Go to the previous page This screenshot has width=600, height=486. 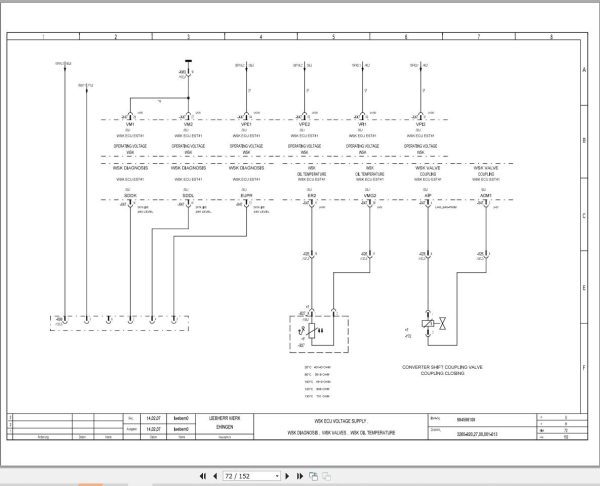[215, 476]
